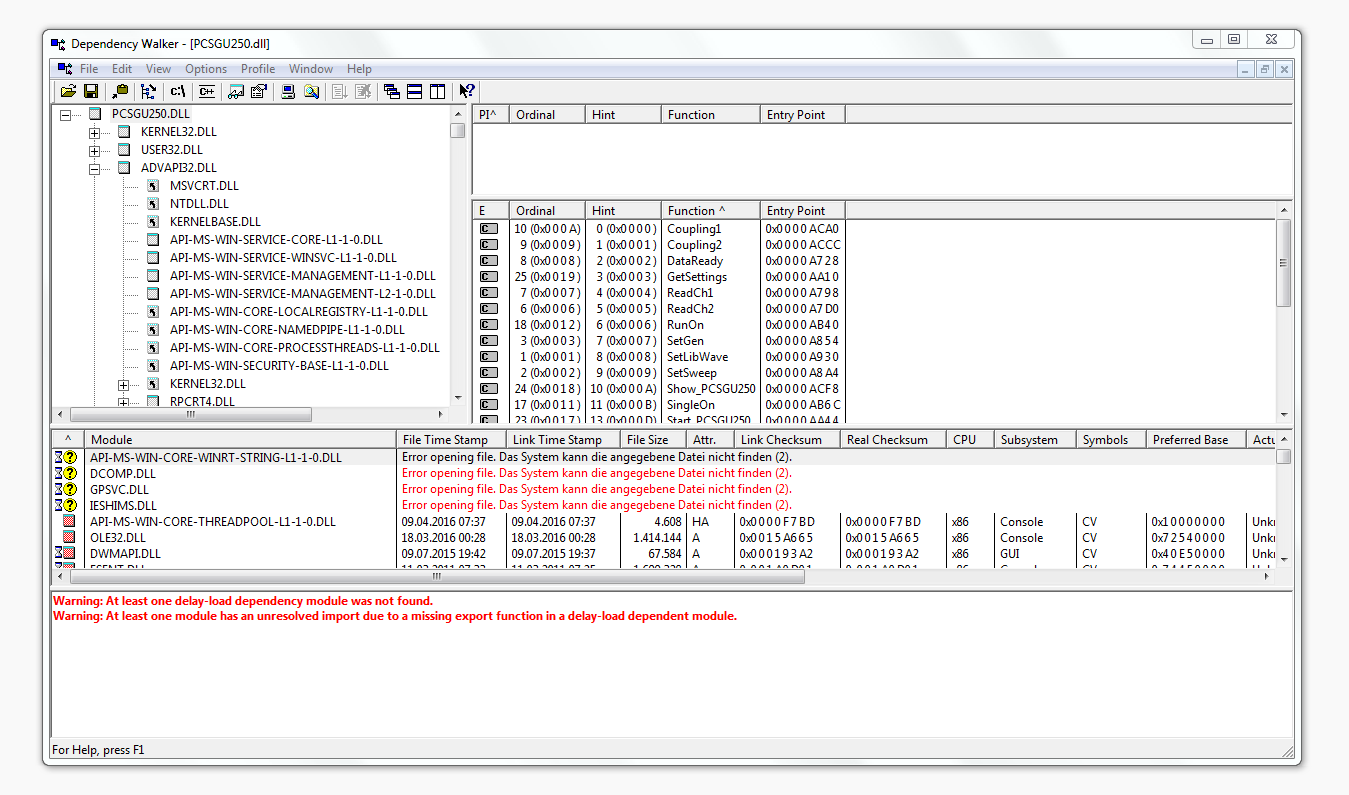Sort imports by the PI column header
Image resolution: width=1349 pixels, height=795 pixels.
[490, 115]
